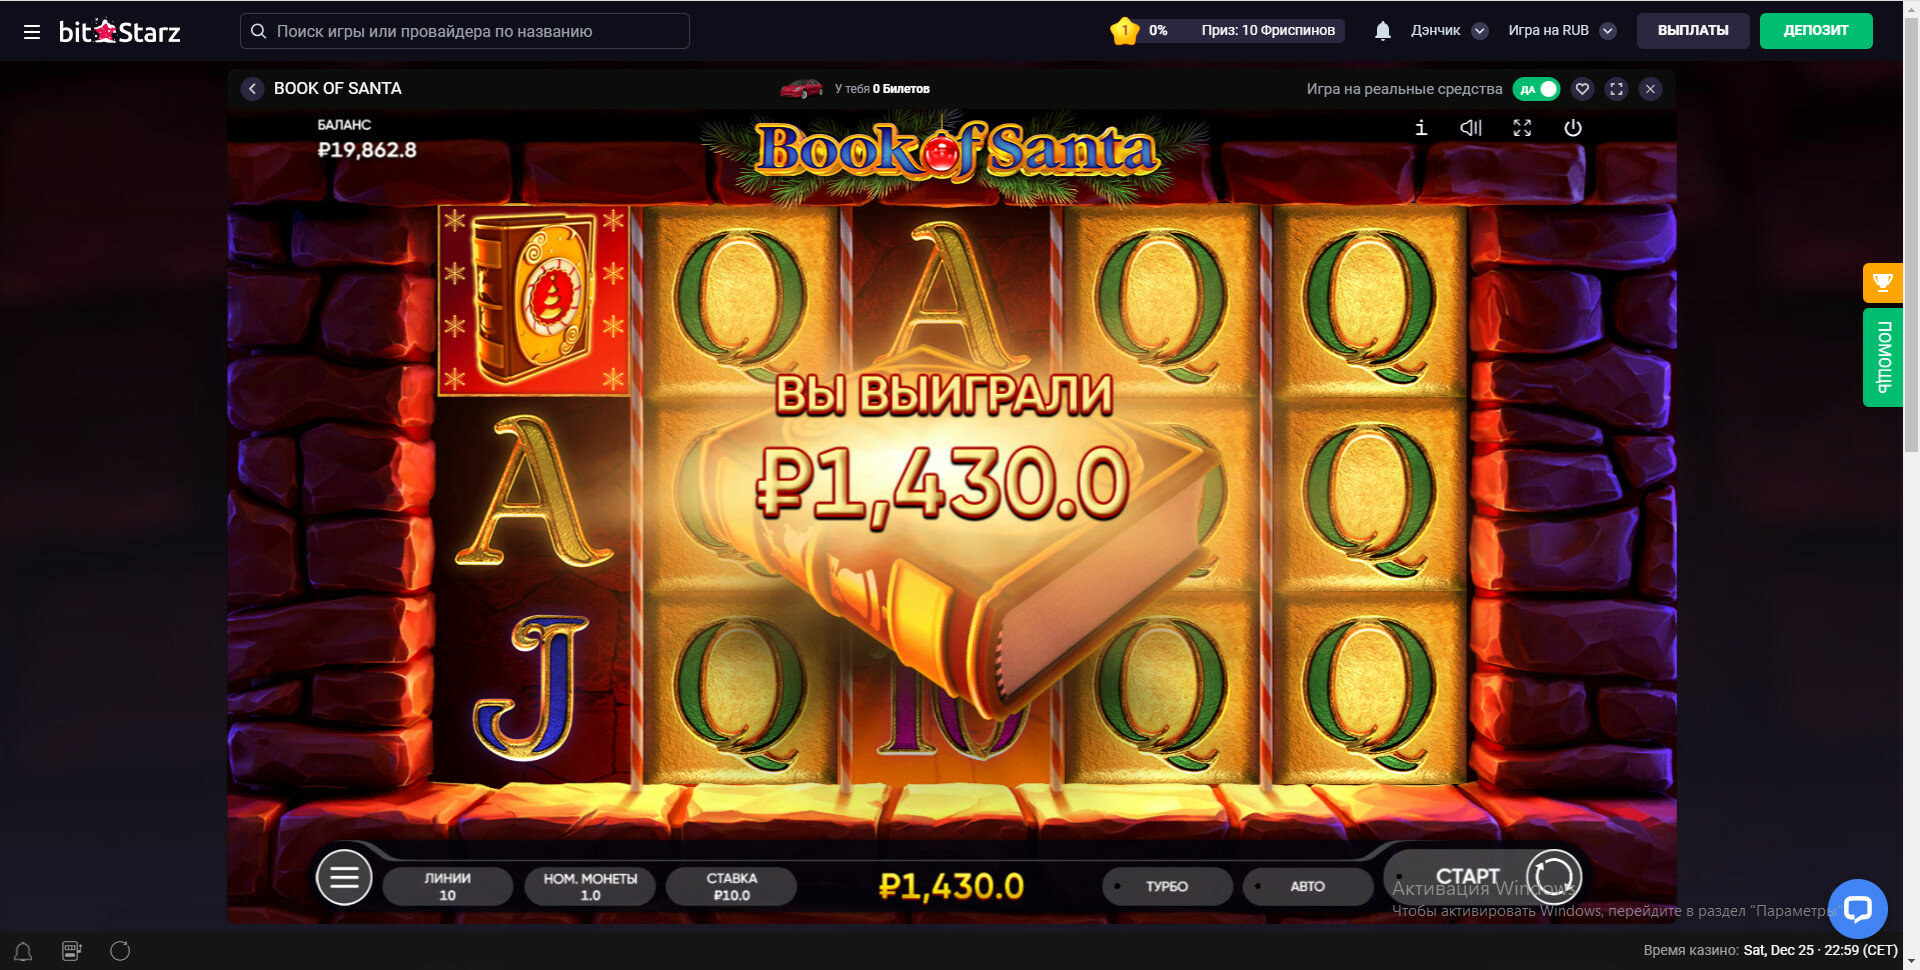The height and width of the screenshot is (970, 1920).
Task: Expand the Игра на RUB currency dropdown
Action: [1562, 31]
